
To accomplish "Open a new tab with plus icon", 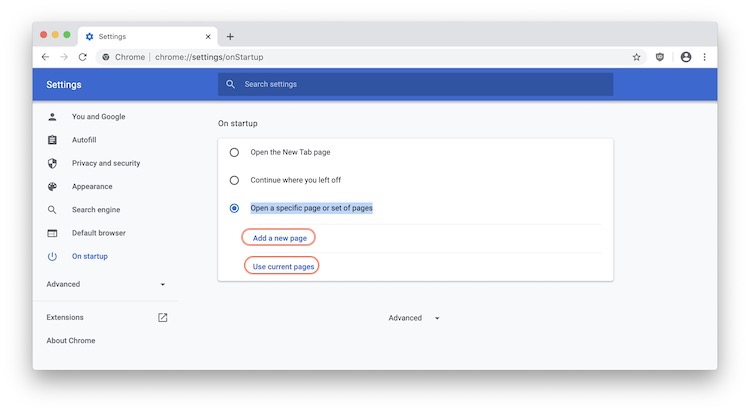I will 230,36.
